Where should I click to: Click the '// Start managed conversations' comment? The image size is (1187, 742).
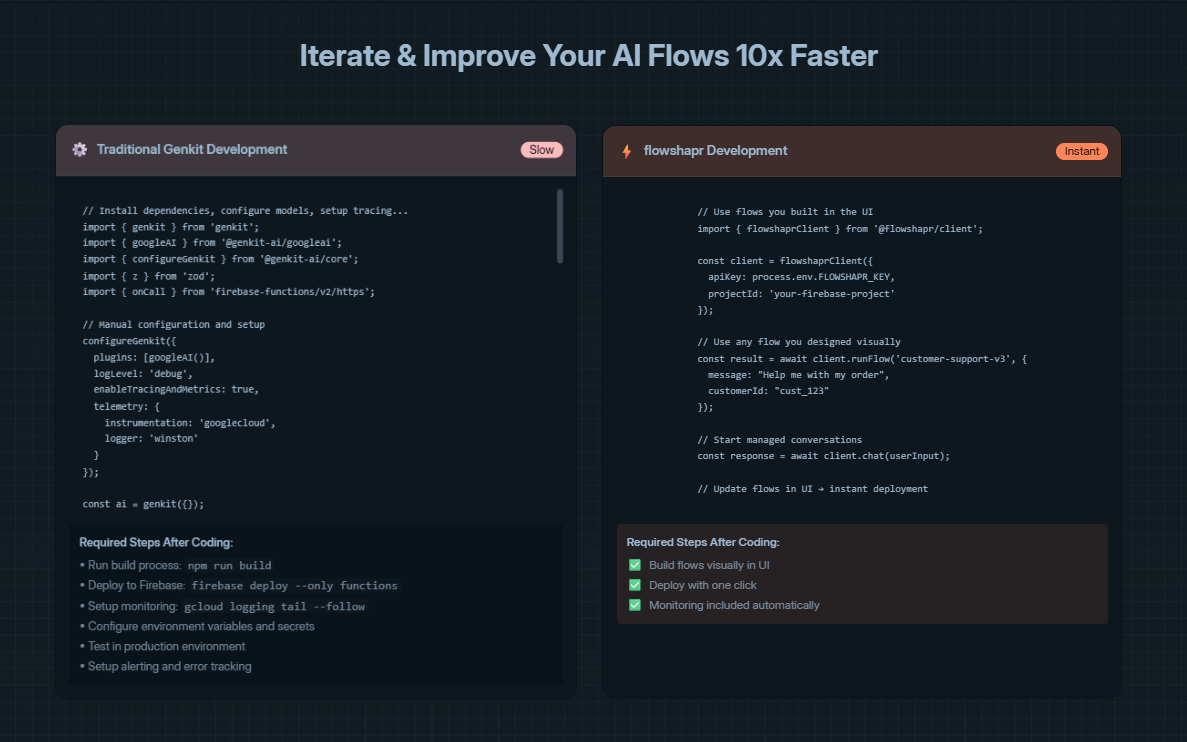pyautogui.click(x=780, y=440)
